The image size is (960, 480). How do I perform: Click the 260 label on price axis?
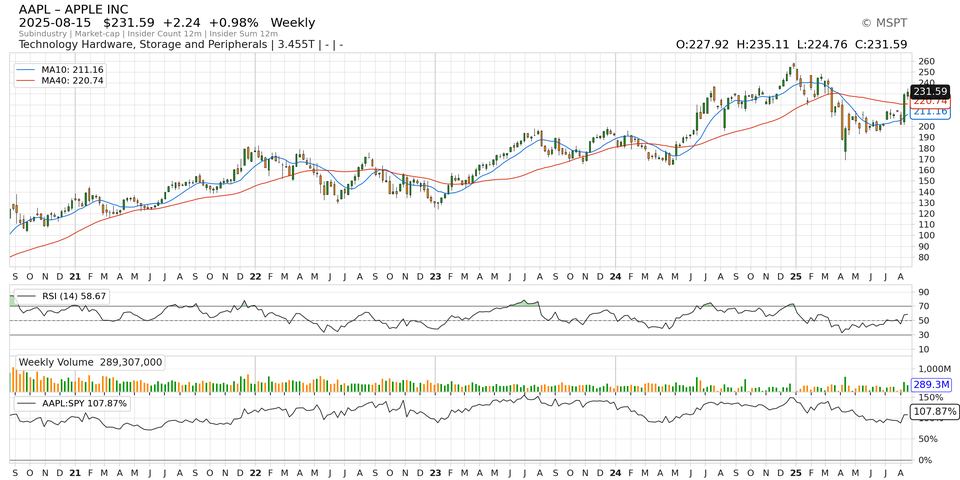click(927, 61)
